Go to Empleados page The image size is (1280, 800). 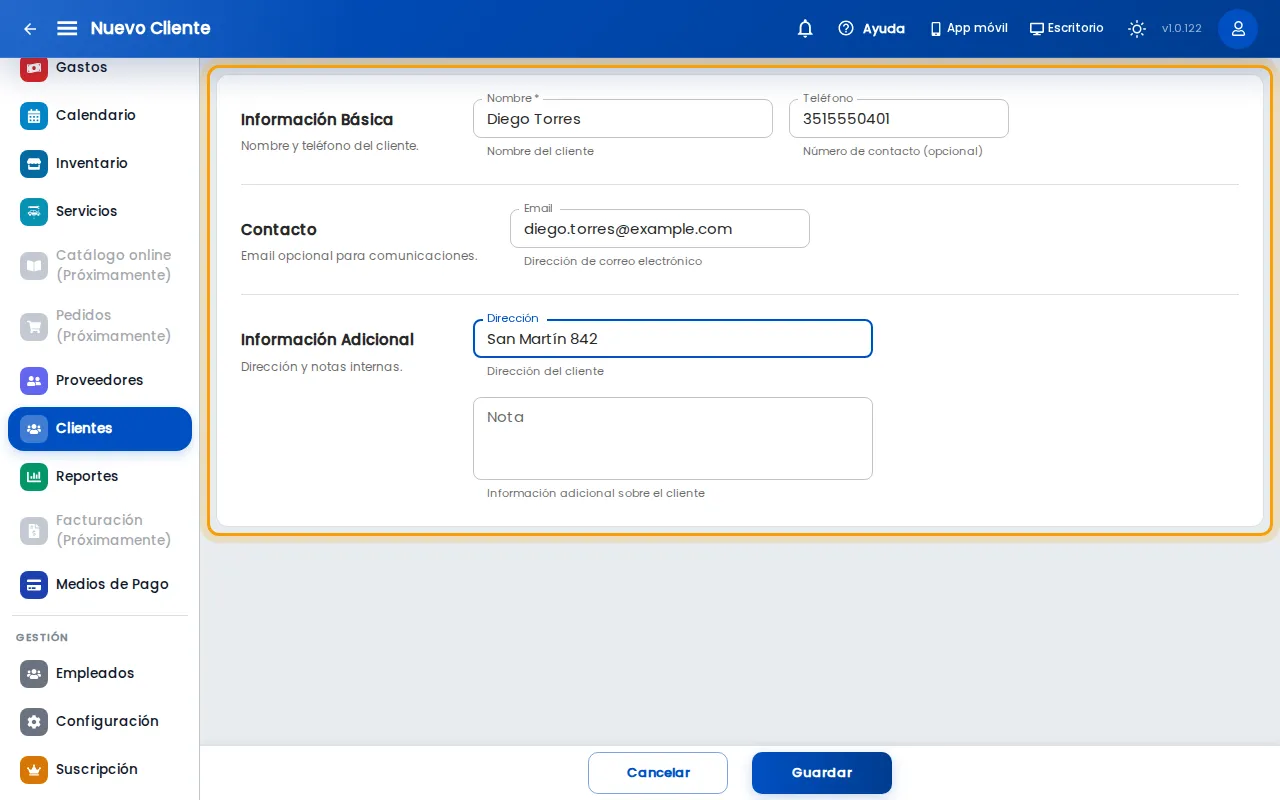pos(100,673)
